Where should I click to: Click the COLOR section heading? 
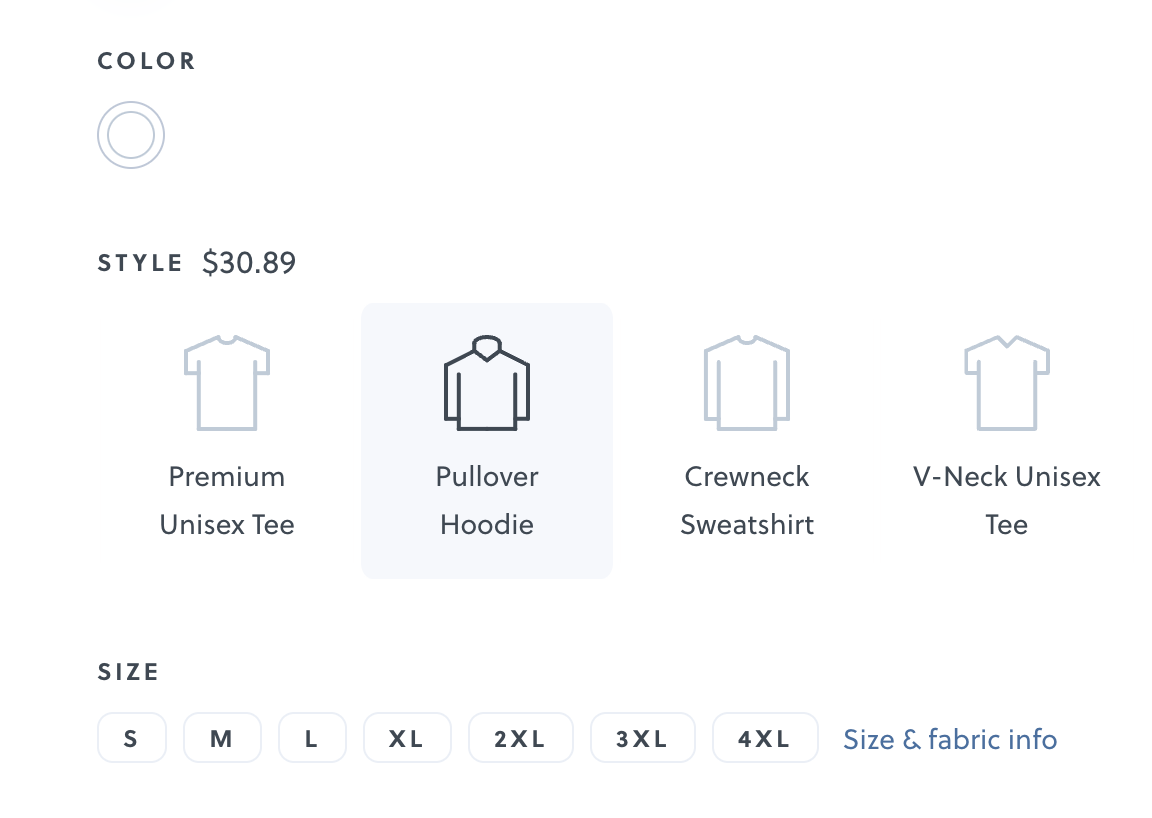[146, 61]
